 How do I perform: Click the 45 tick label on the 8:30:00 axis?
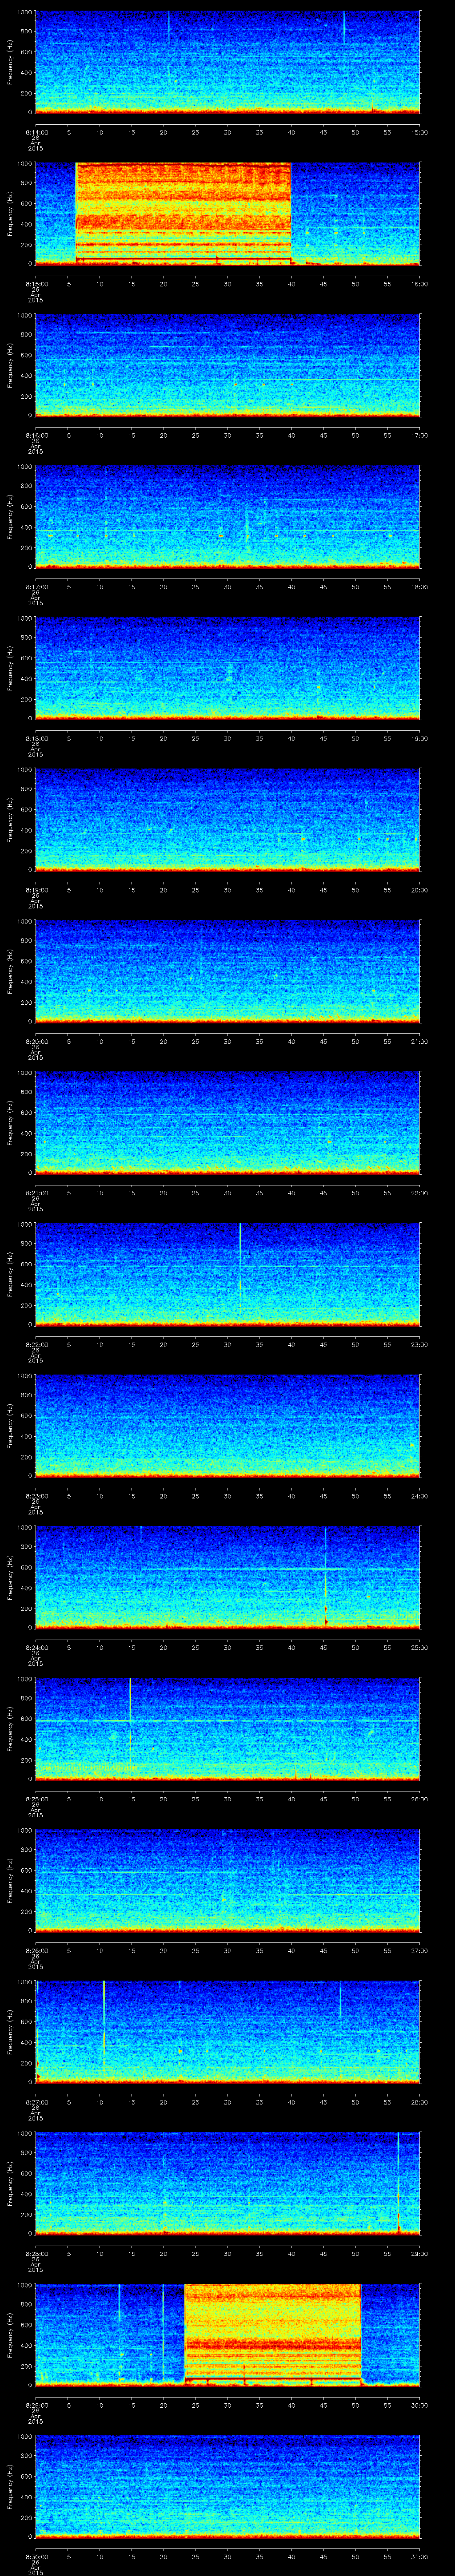point(323,2556)
